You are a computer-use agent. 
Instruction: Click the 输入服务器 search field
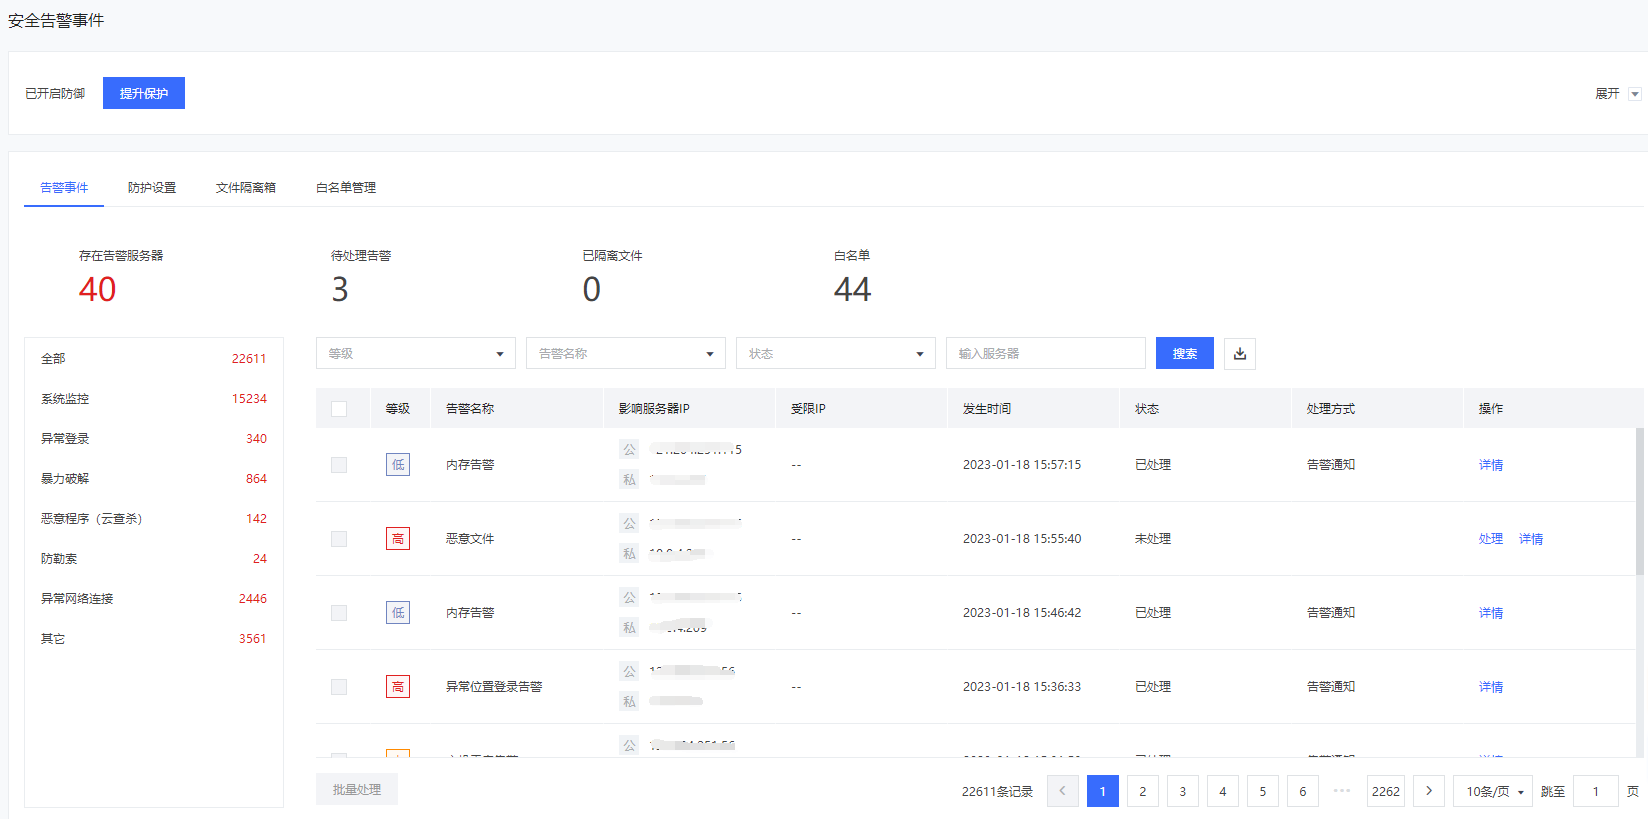[1045, 353]
